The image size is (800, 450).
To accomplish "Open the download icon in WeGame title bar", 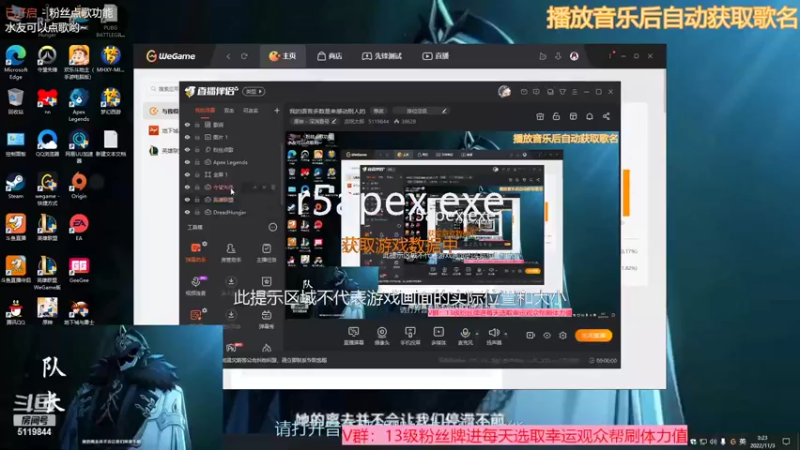I will pos(558,56).
